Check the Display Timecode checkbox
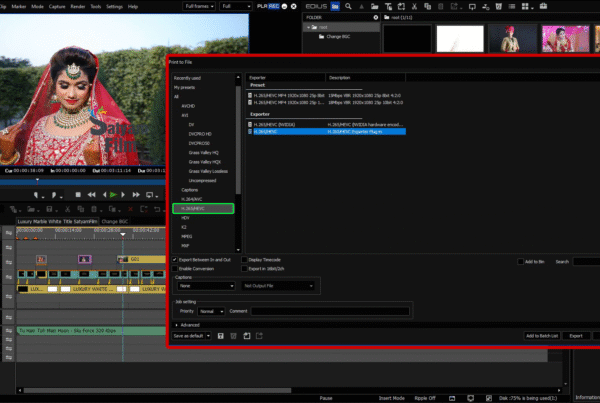Viewport: 600px width, 403px height. pyautogui.click(x=244, y=260)
